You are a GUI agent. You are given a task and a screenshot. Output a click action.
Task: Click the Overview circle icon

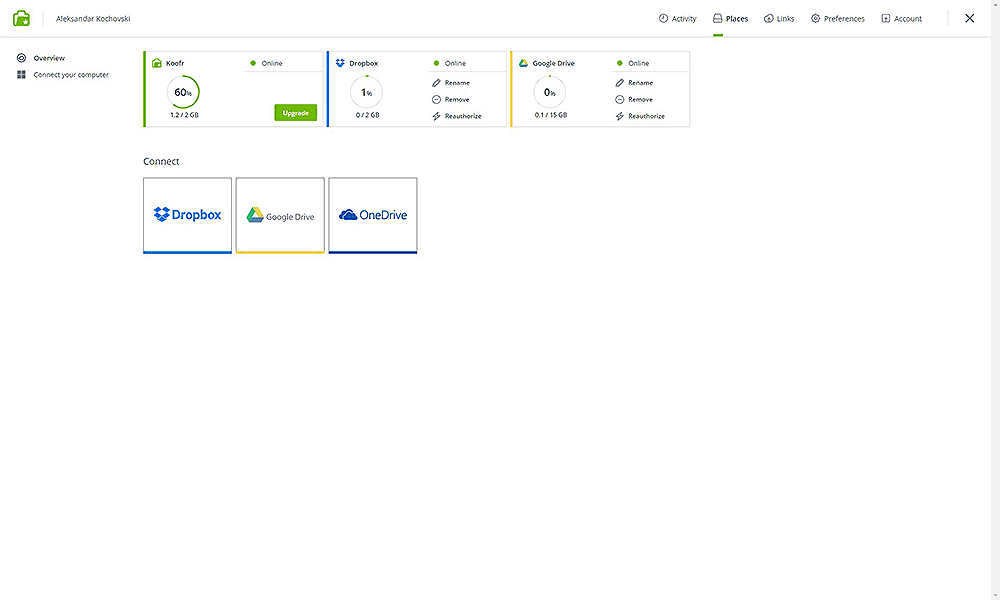21,58
